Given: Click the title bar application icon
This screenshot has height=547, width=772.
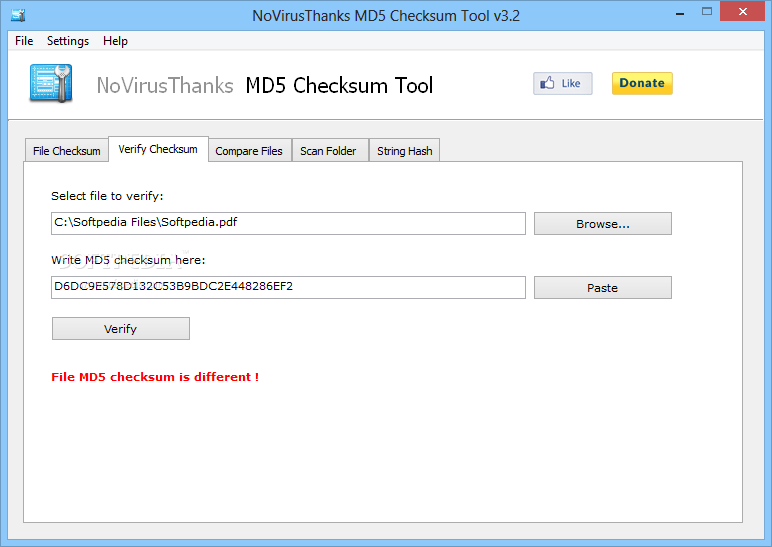Looking at the screenshot, I should 18,15.
